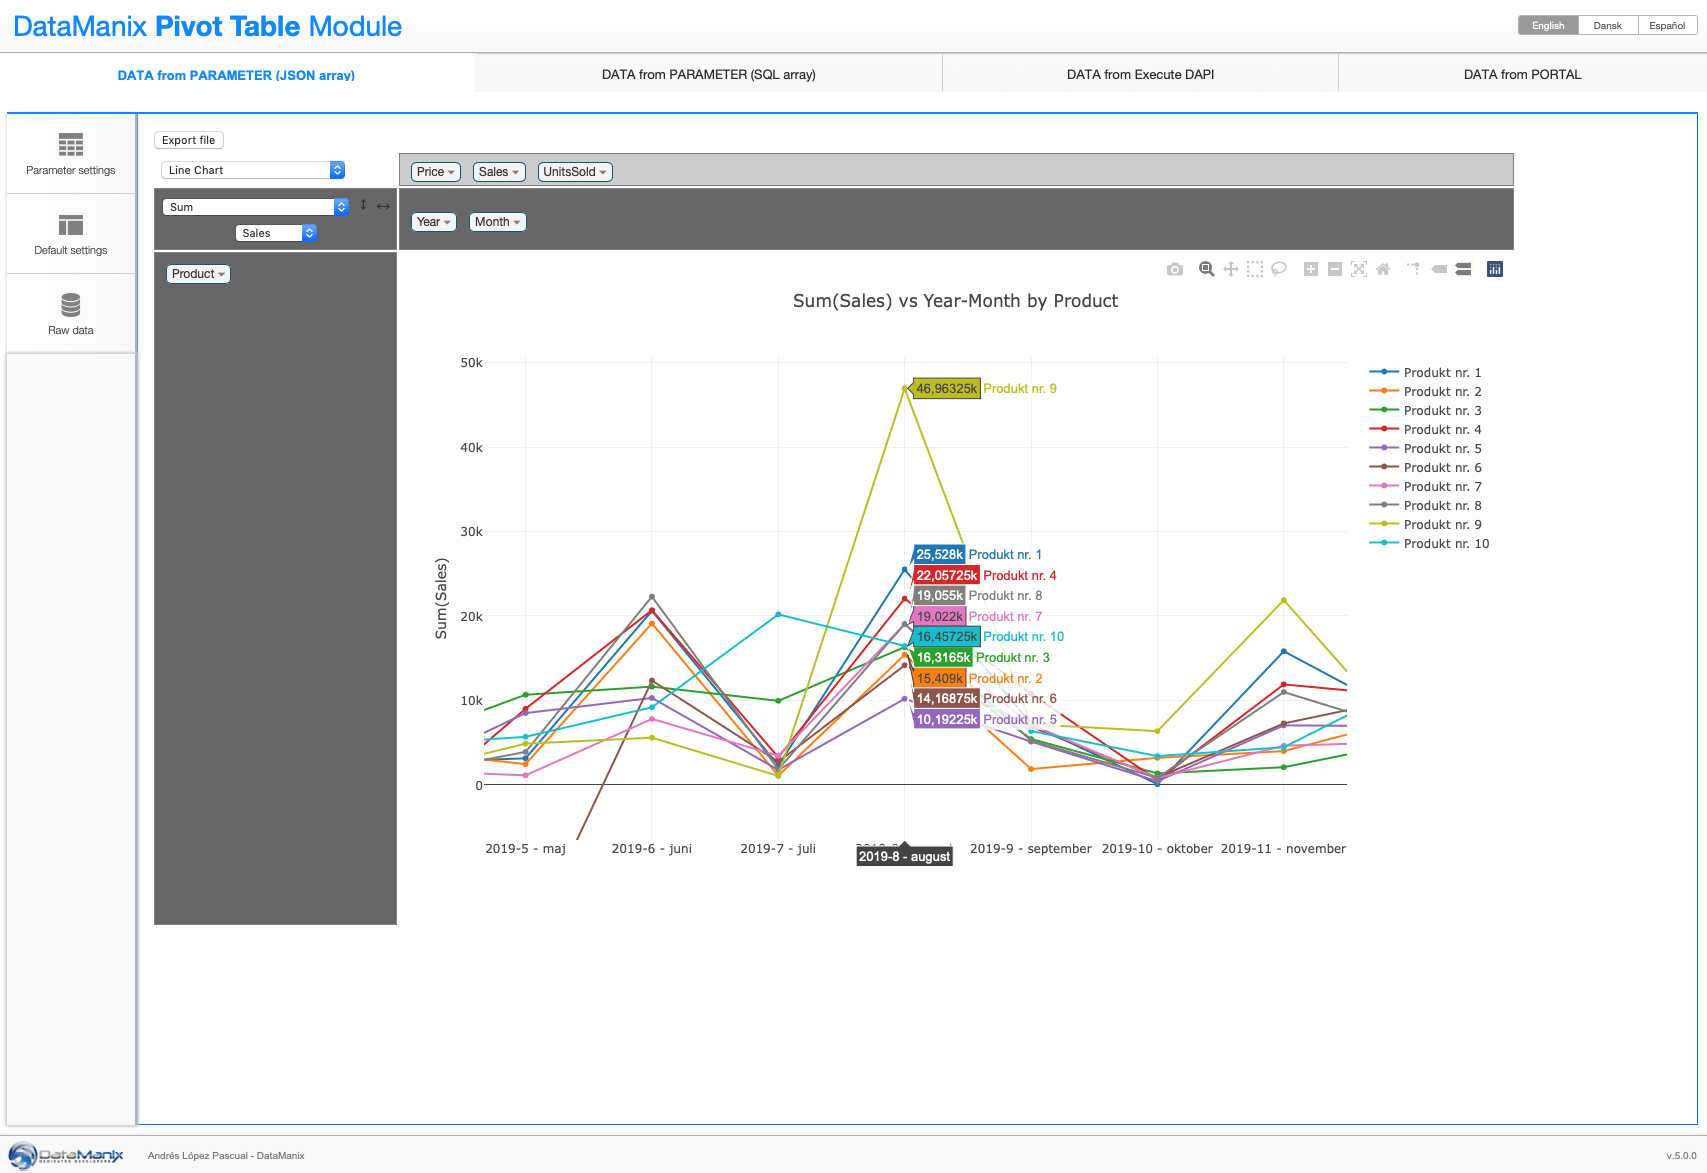This screenshot has height=1173, width=1707.
Task: Open Default settings panel
Action: tap(71, 234)
